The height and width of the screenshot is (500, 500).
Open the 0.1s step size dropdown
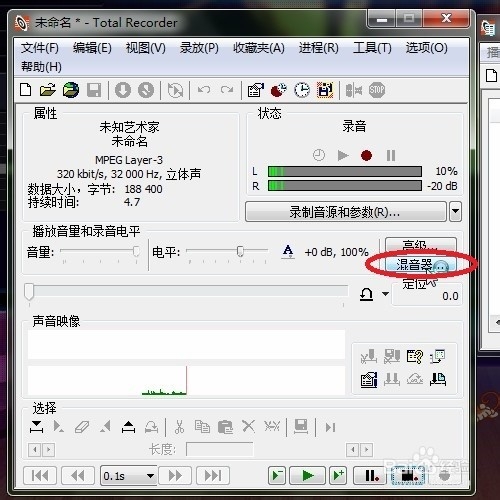(x=150, y=475)
